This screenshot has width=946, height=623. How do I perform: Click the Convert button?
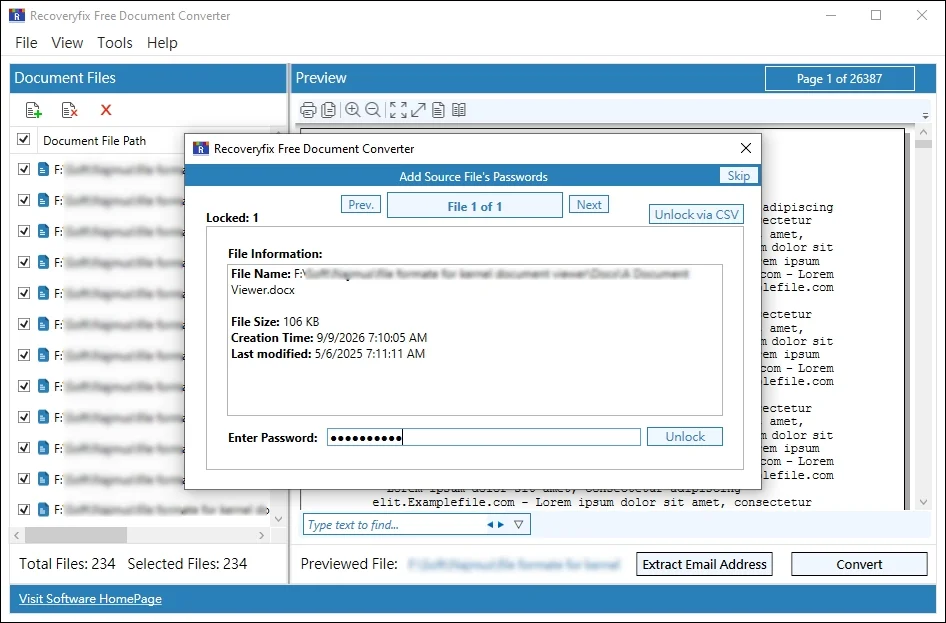[x=859, y=564]
